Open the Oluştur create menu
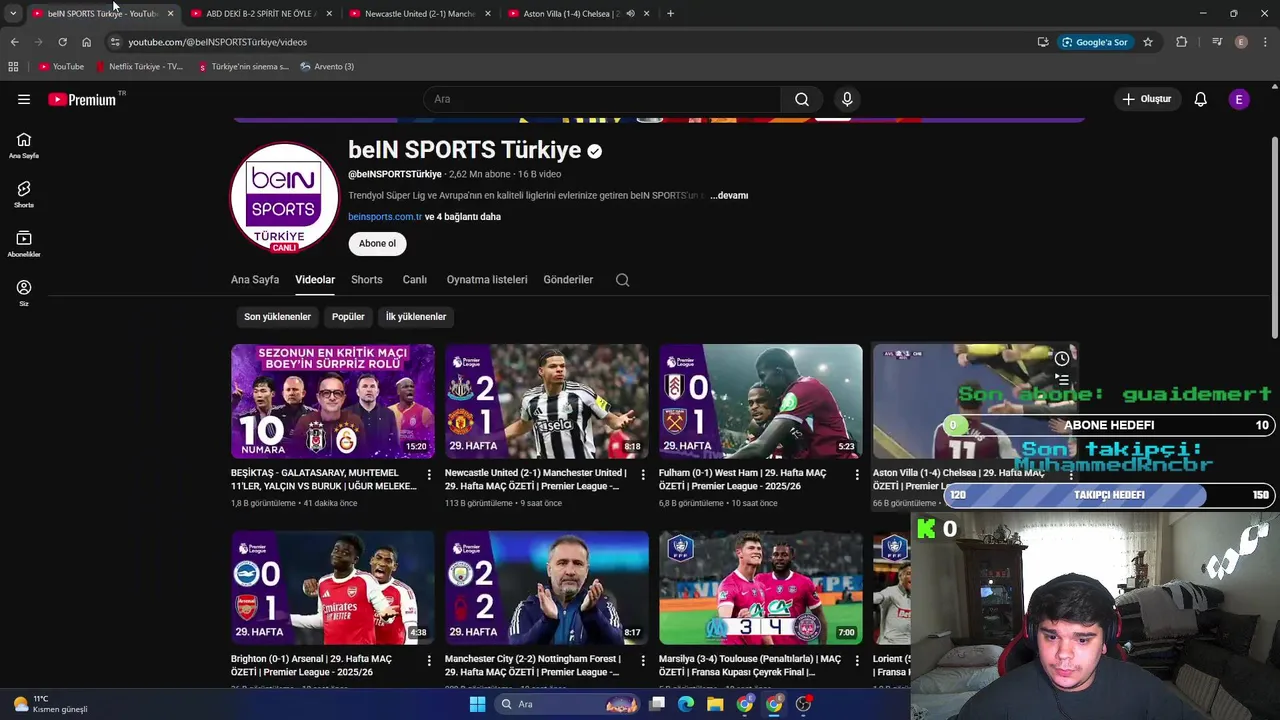The width and height of the screenshot is (1280, 720). pos(1146,99)
